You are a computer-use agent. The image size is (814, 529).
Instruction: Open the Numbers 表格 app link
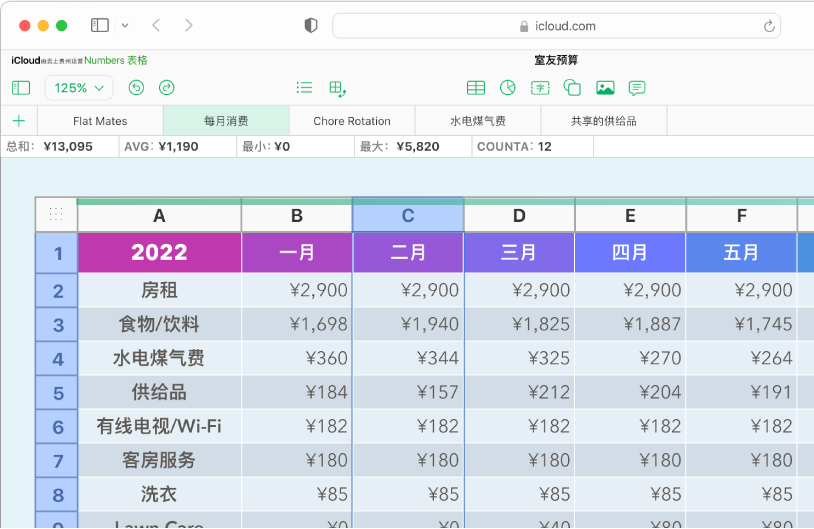pos(116,60)
